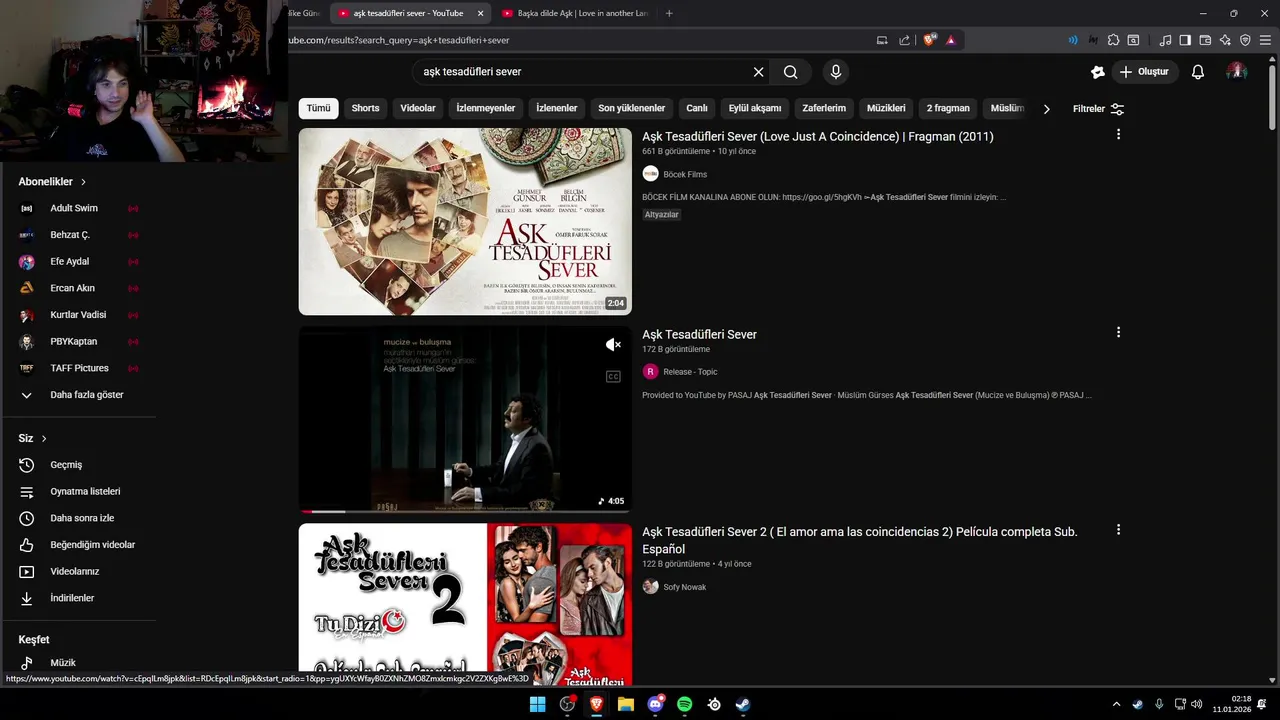Click the magnifier search button

click(791, 72)
